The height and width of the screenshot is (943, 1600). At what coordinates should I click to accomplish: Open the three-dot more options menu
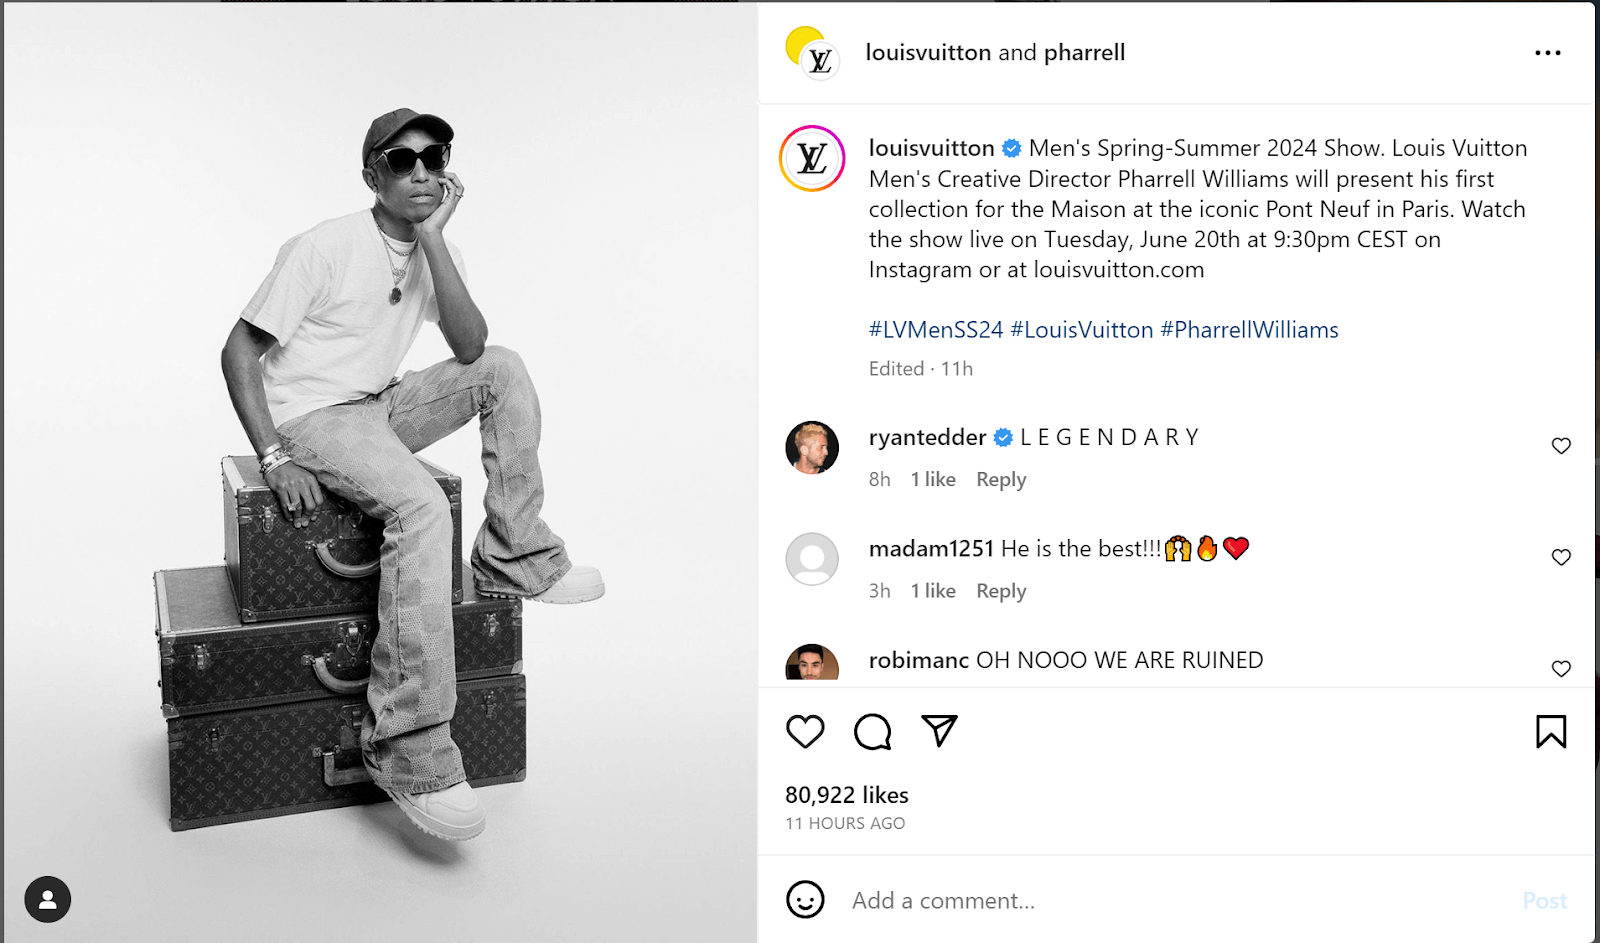[1547, 53]
